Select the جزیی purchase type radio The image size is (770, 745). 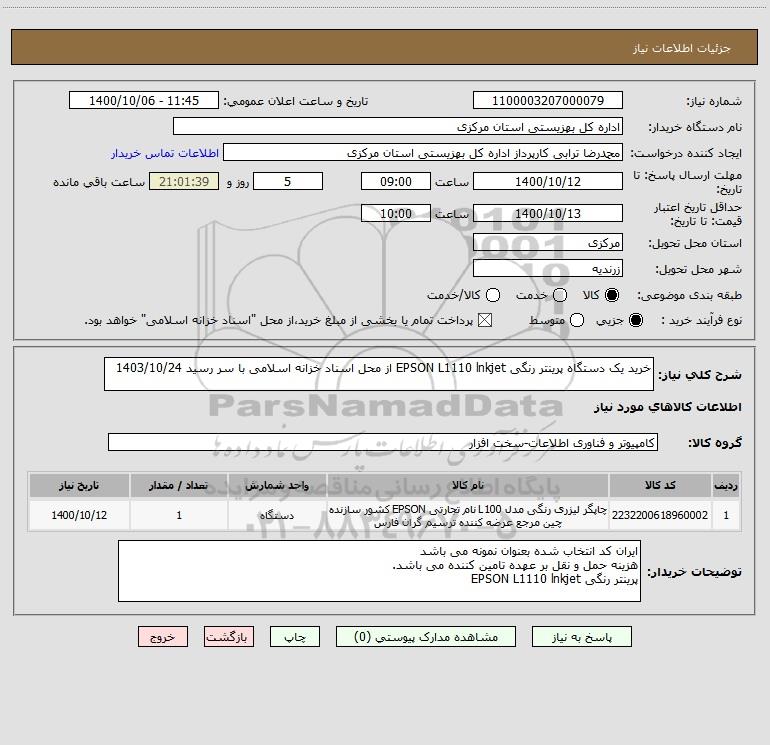pyautogui.click(x=635, y=320)
